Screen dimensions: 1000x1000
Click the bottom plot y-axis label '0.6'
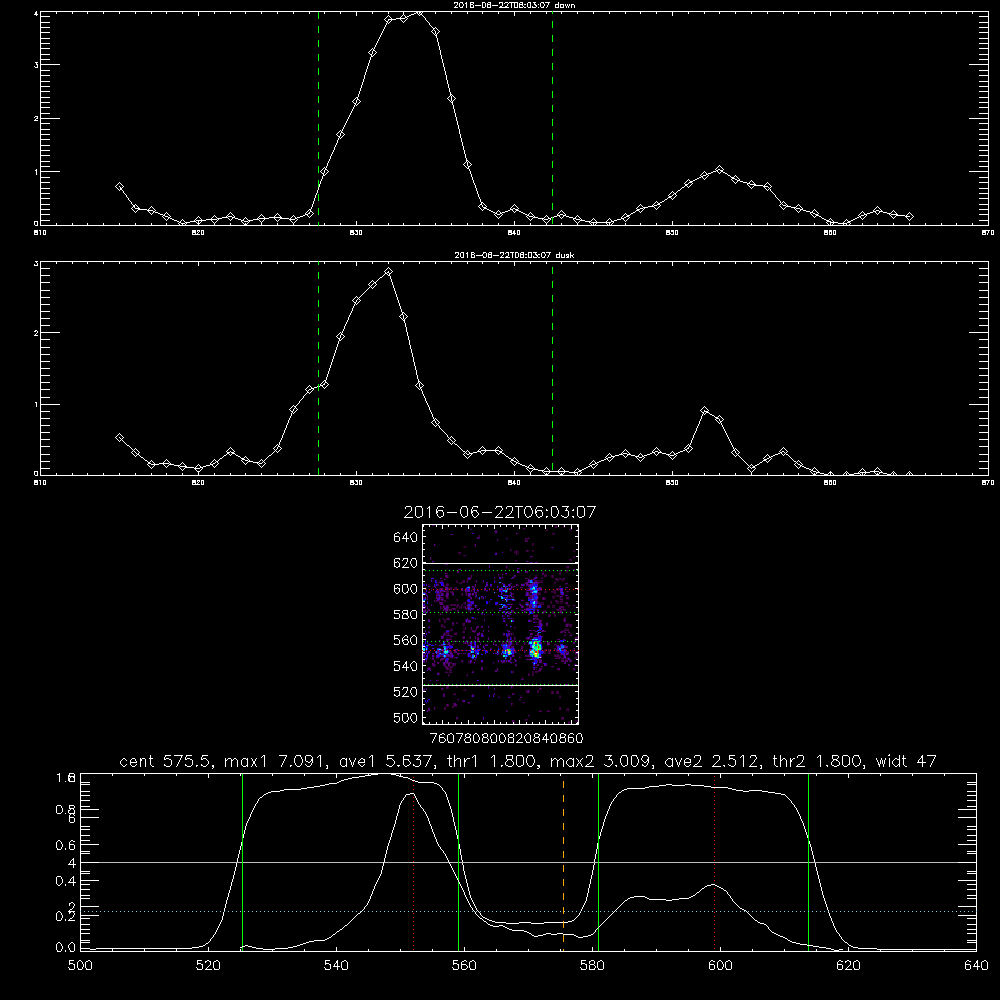(x=66, y=845)
